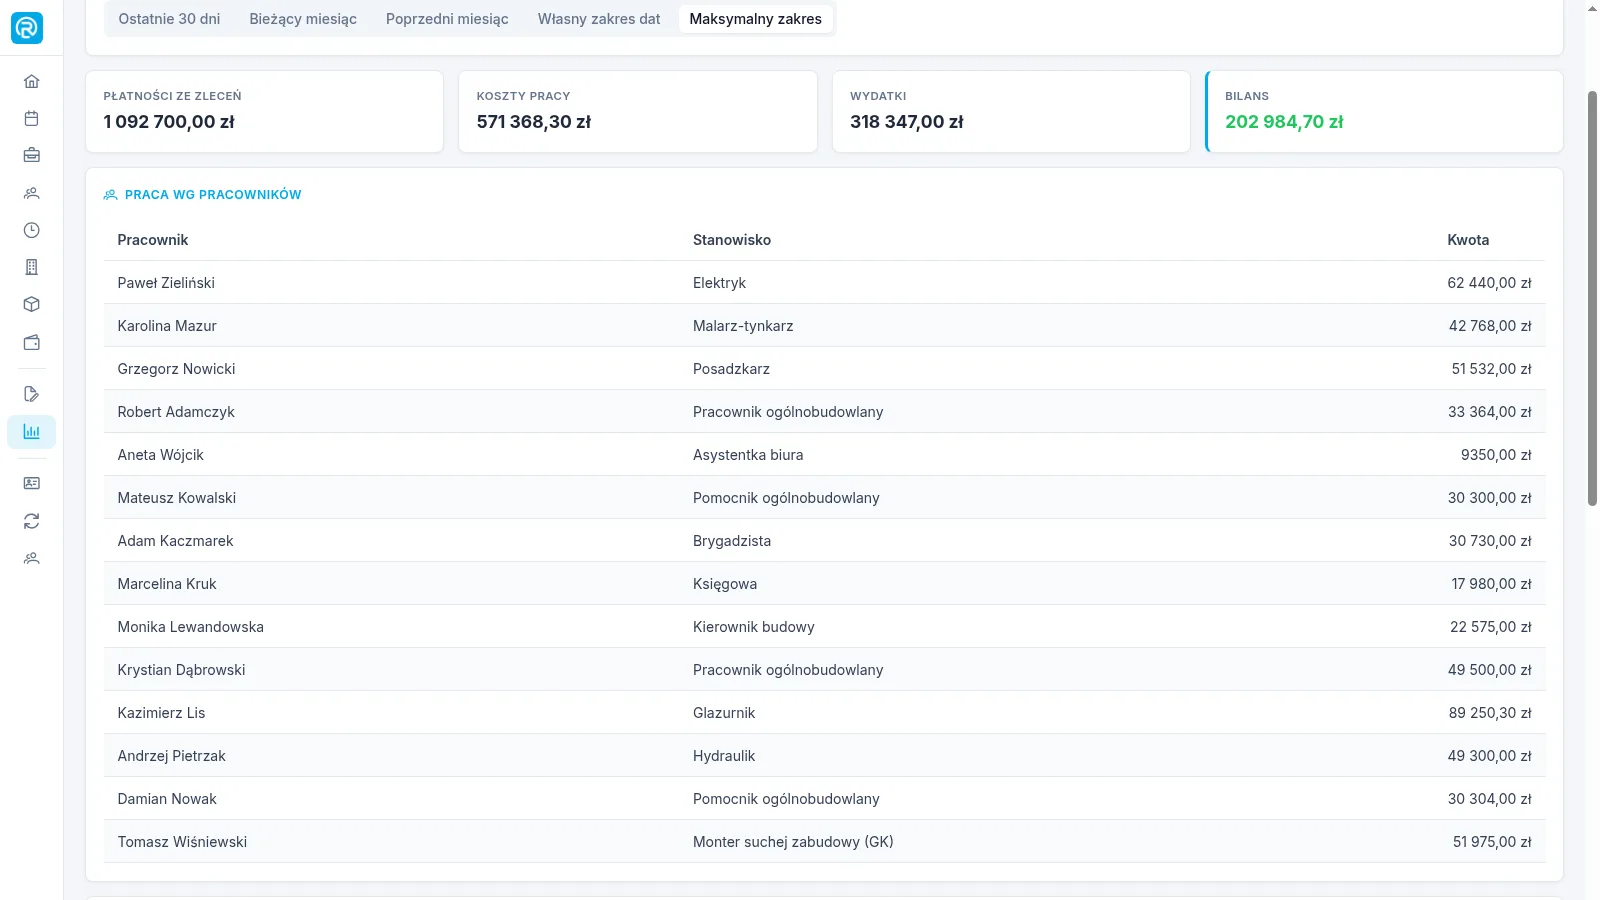
Task: Click the 9350,00 zł amount
Action: coord(1496,455)
